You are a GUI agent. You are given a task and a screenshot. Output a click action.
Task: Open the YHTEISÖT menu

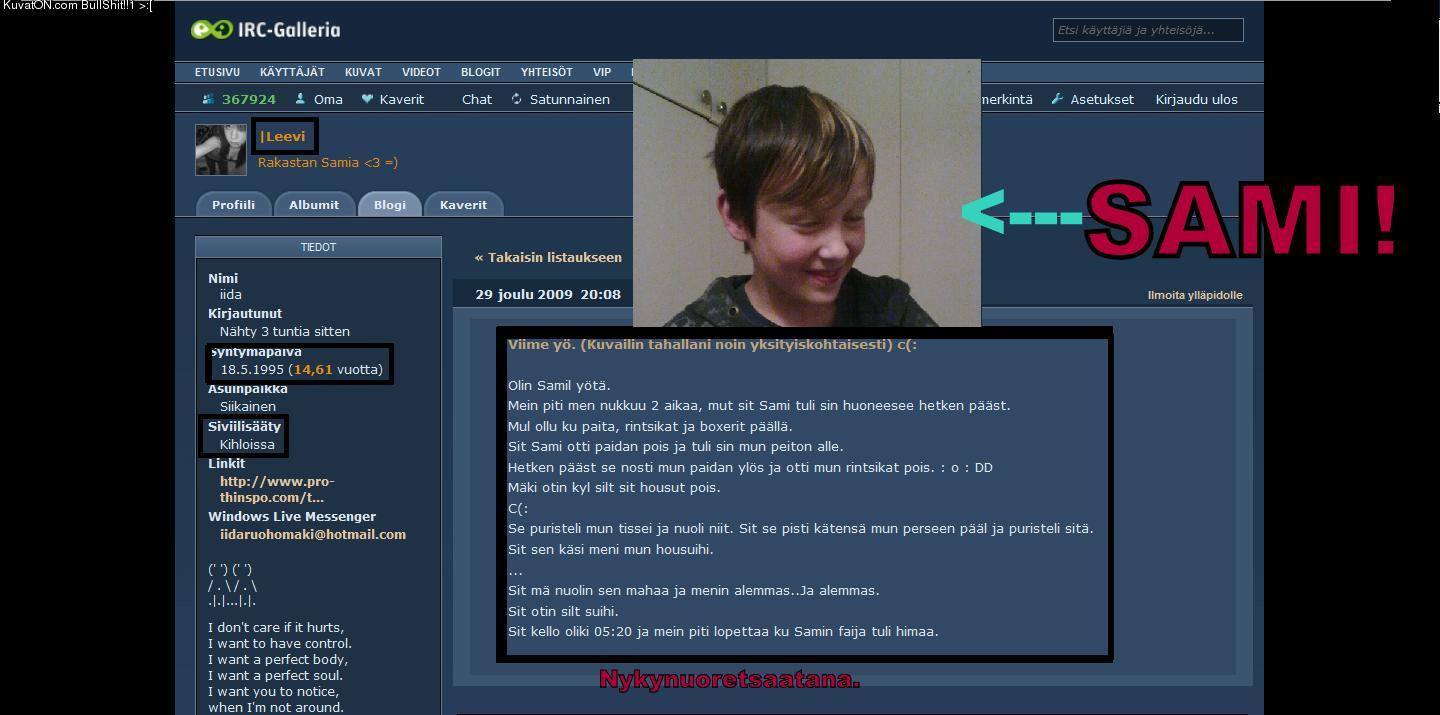pyautogui.click(x=546, y=72)
